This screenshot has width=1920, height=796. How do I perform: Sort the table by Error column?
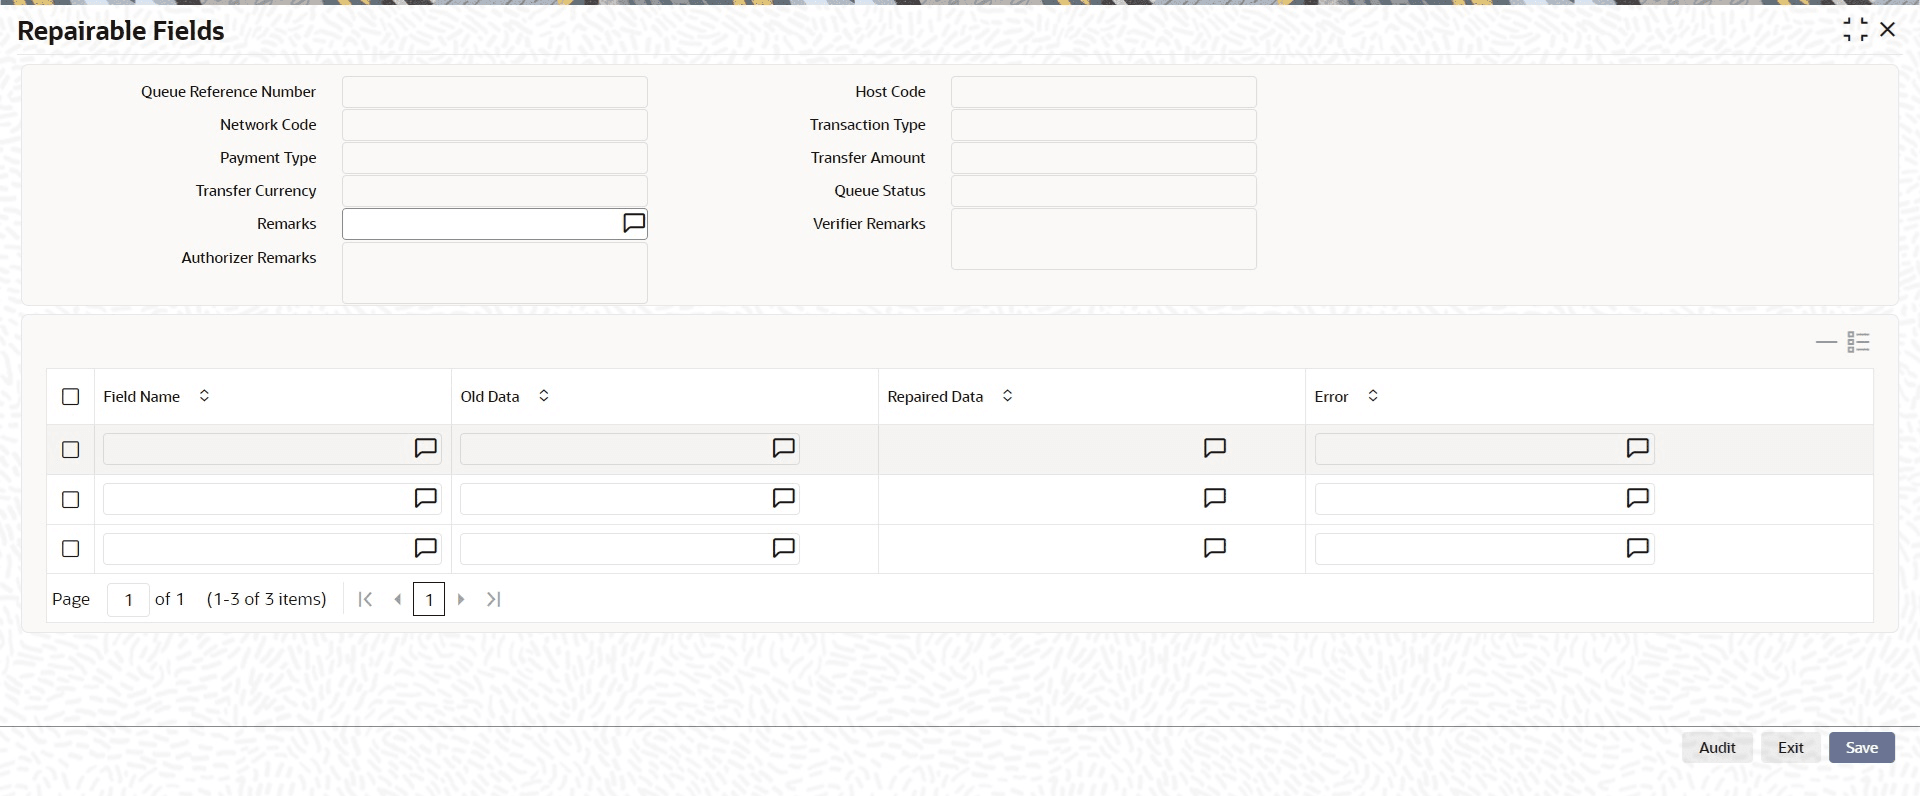[1373, 396]
